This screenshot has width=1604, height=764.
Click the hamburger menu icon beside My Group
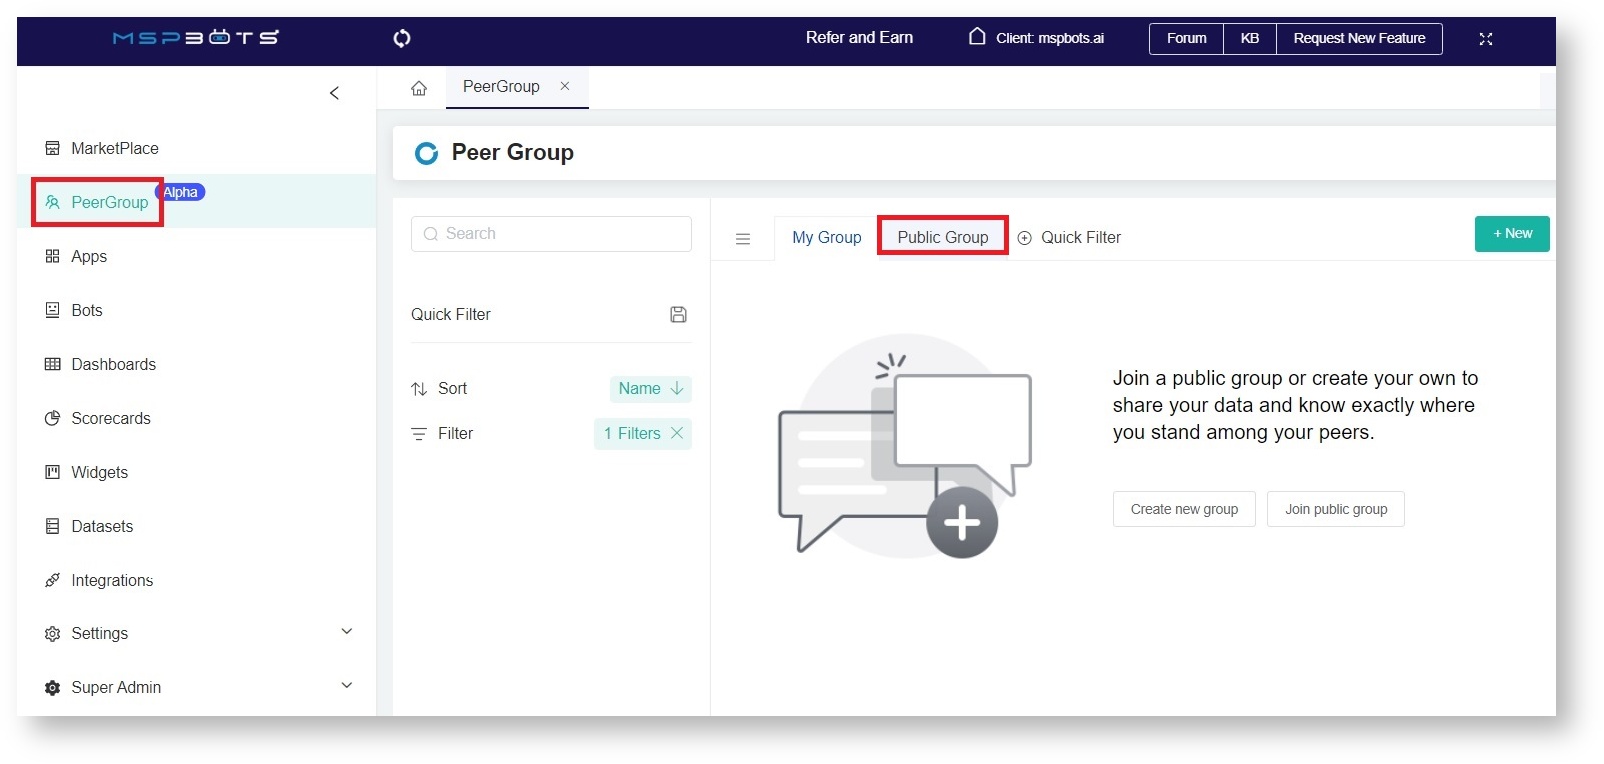click(x=743, y=239)
